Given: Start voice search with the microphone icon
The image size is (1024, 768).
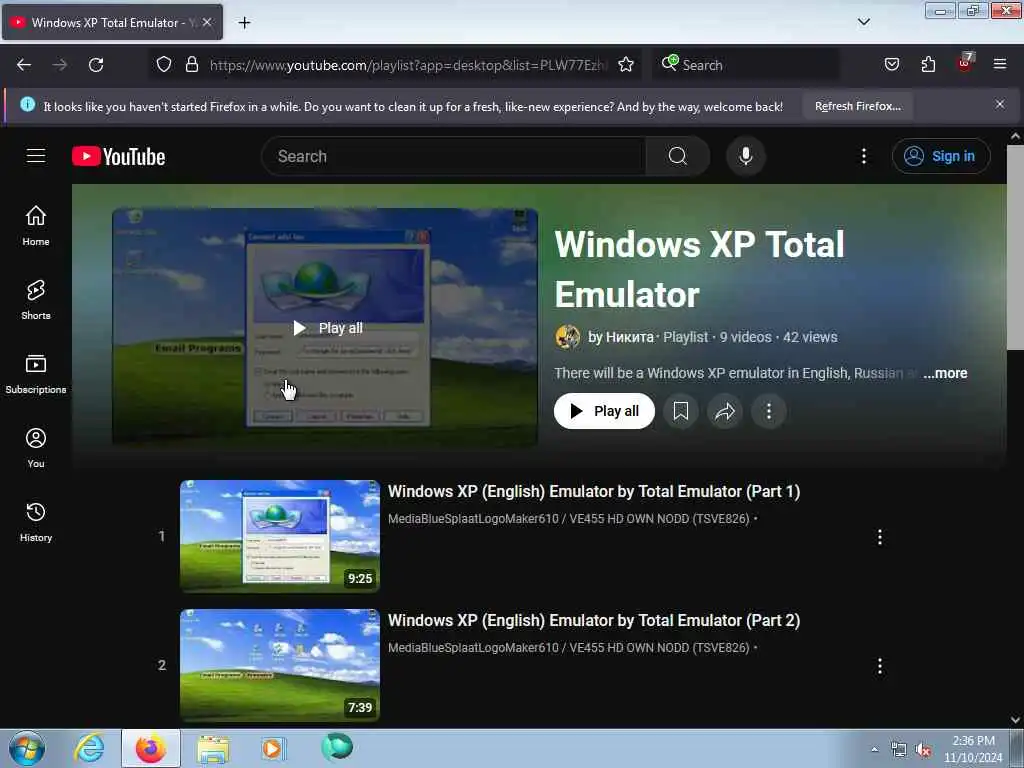Looking at the screenshot, I should pyautogui.click(x=745, y=156).
